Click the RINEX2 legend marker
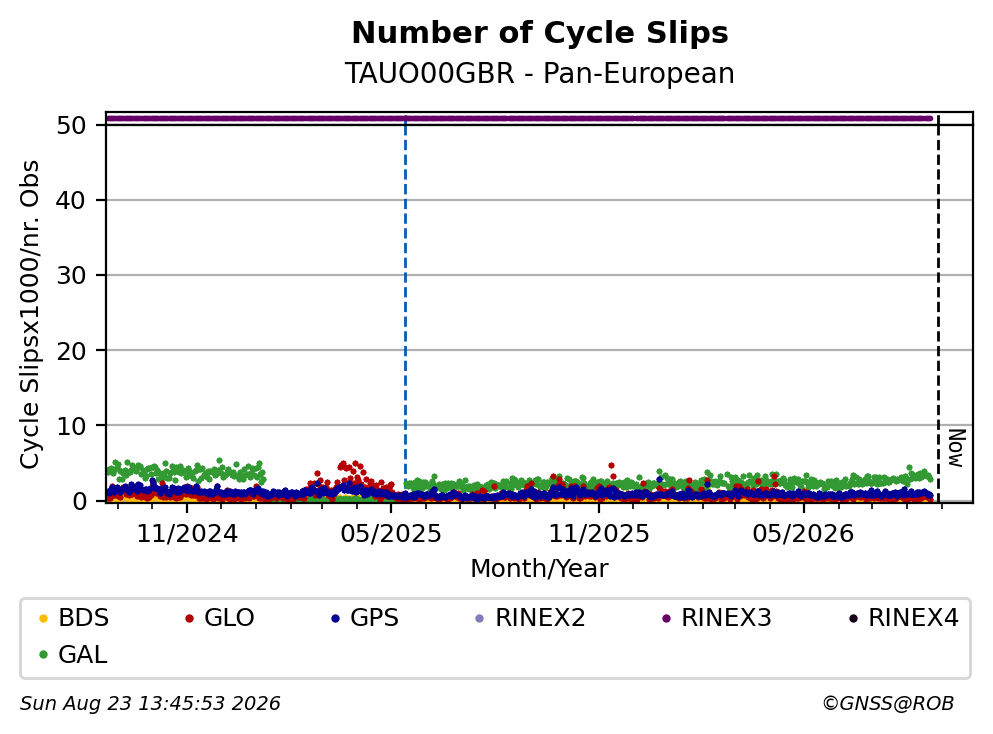 479,618
